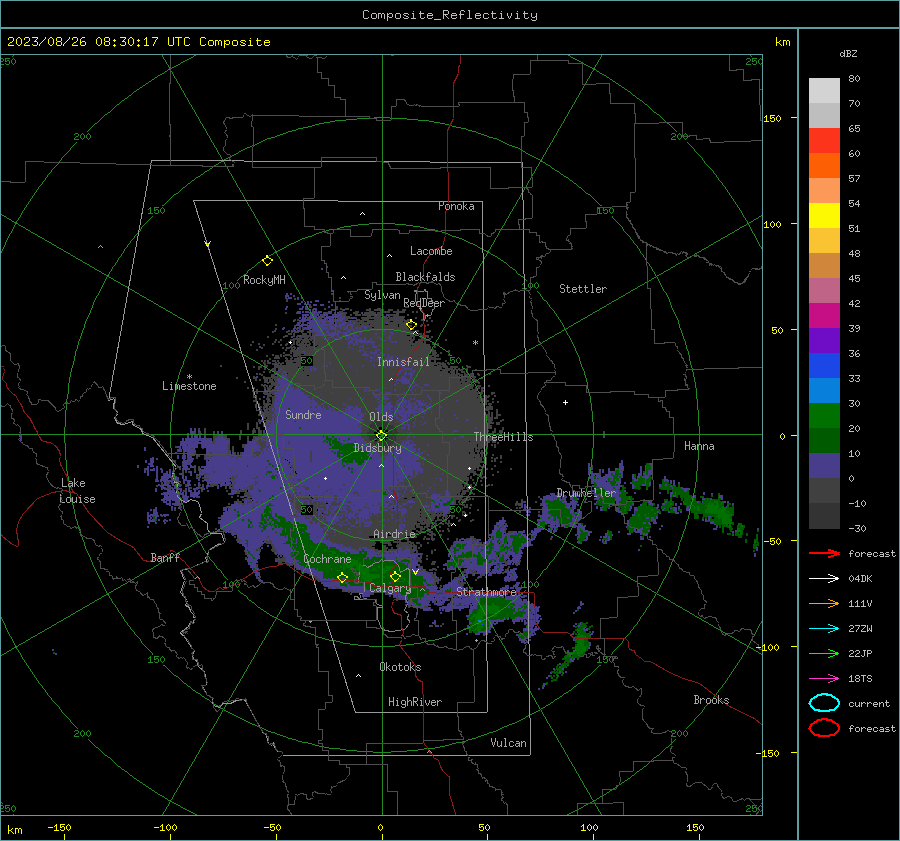Click the dBZ legend heading
Viewport: 900px width, 841px height.
pos(848,53)
